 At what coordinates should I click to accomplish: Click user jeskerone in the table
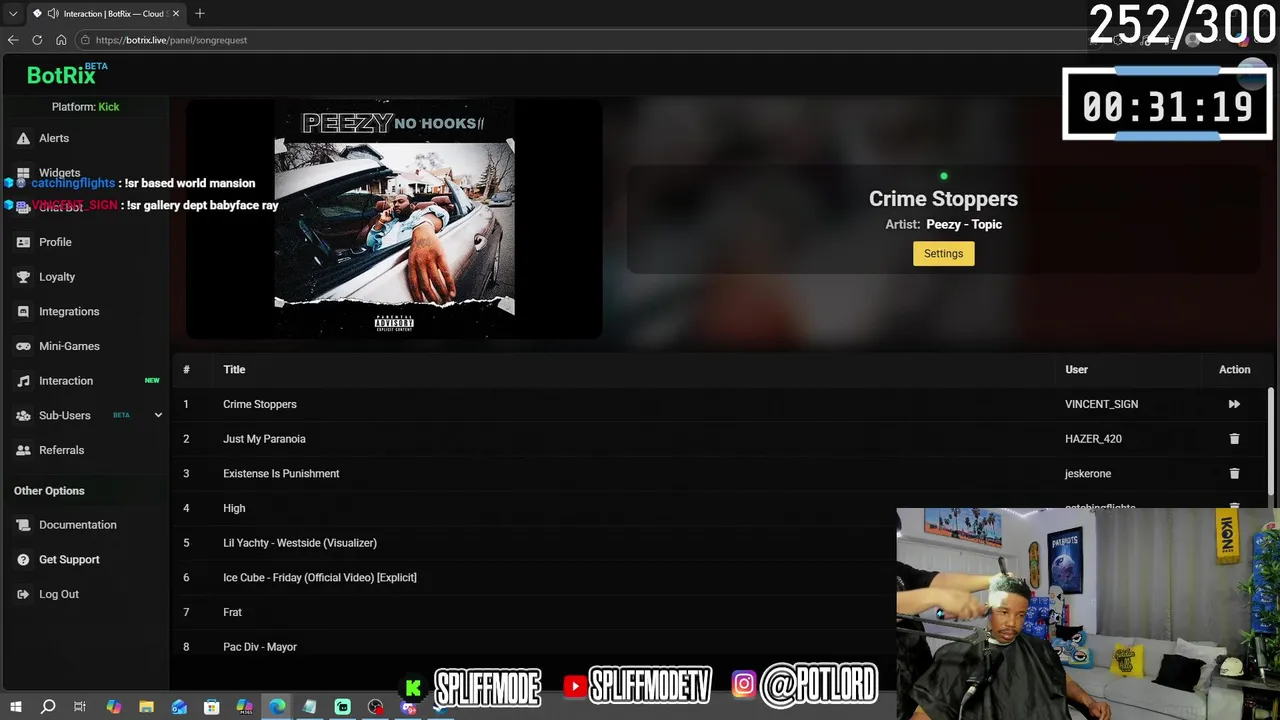click(x=1088, y=474)
